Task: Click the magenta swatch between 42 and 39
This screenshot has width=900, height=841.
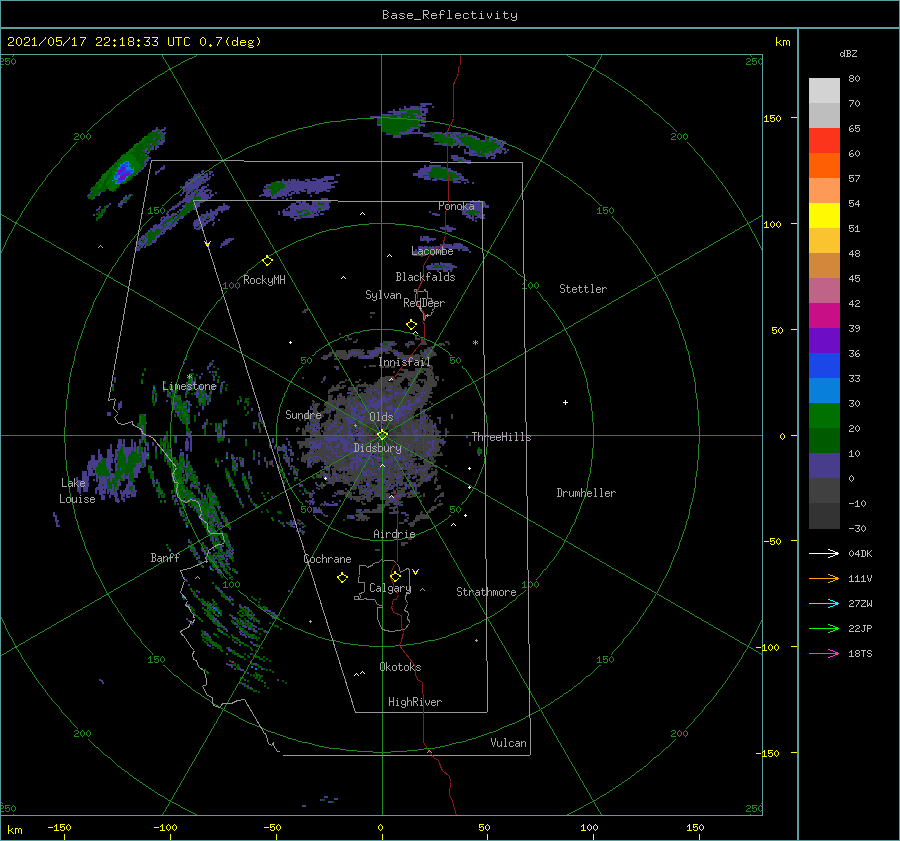Action: (x=824, y=316)
